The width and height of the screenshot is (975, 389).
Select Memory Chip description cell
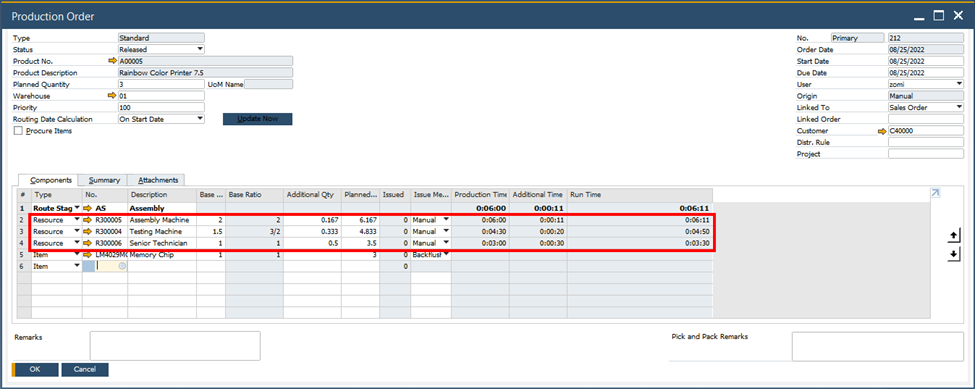pyautogui.click(x=162, y=255)
